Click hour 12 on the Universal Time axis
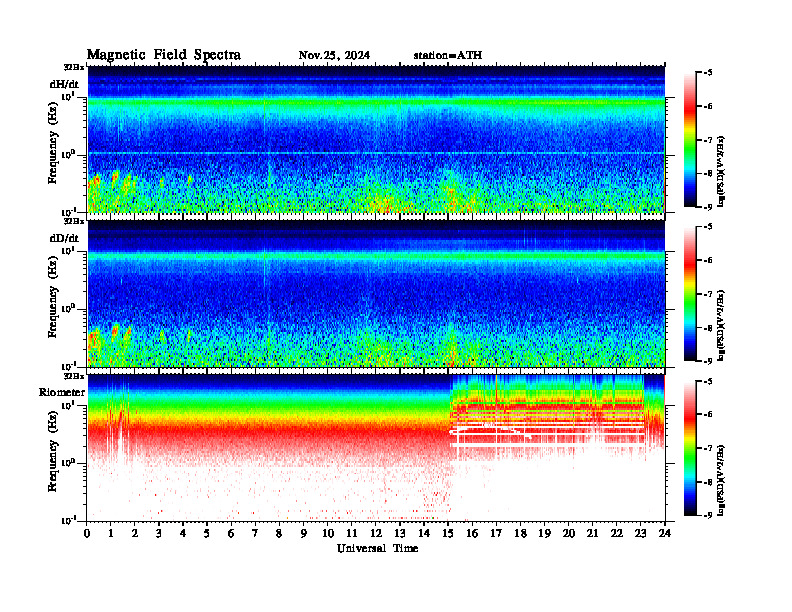The width and height of the screenshot is (792, 612). (376, 534)
